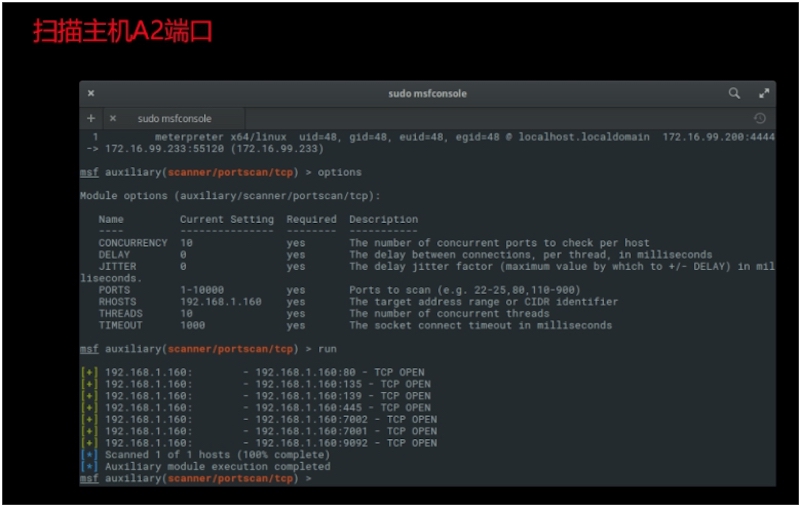Image resolution: width=800 pixels, height=506 pixels.
Task: Close the sudo msfconsole tab
Action: point(113,118)
